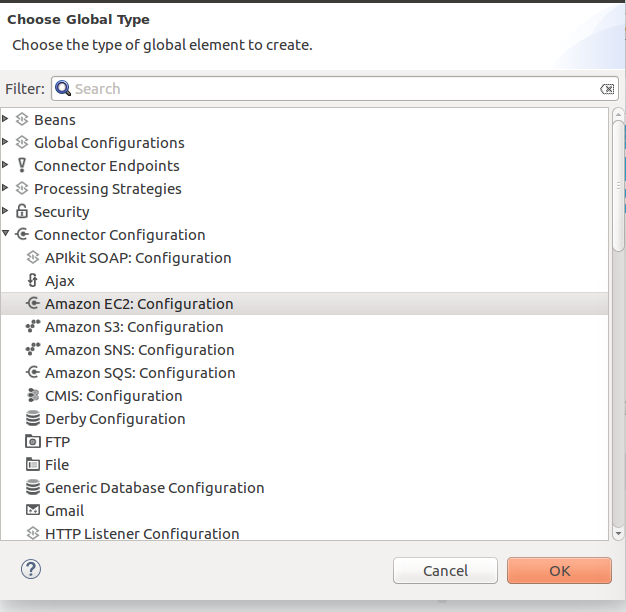Select the 'Gmail' entry
This screenshot has width=626, height=612.
click(304, 511)
